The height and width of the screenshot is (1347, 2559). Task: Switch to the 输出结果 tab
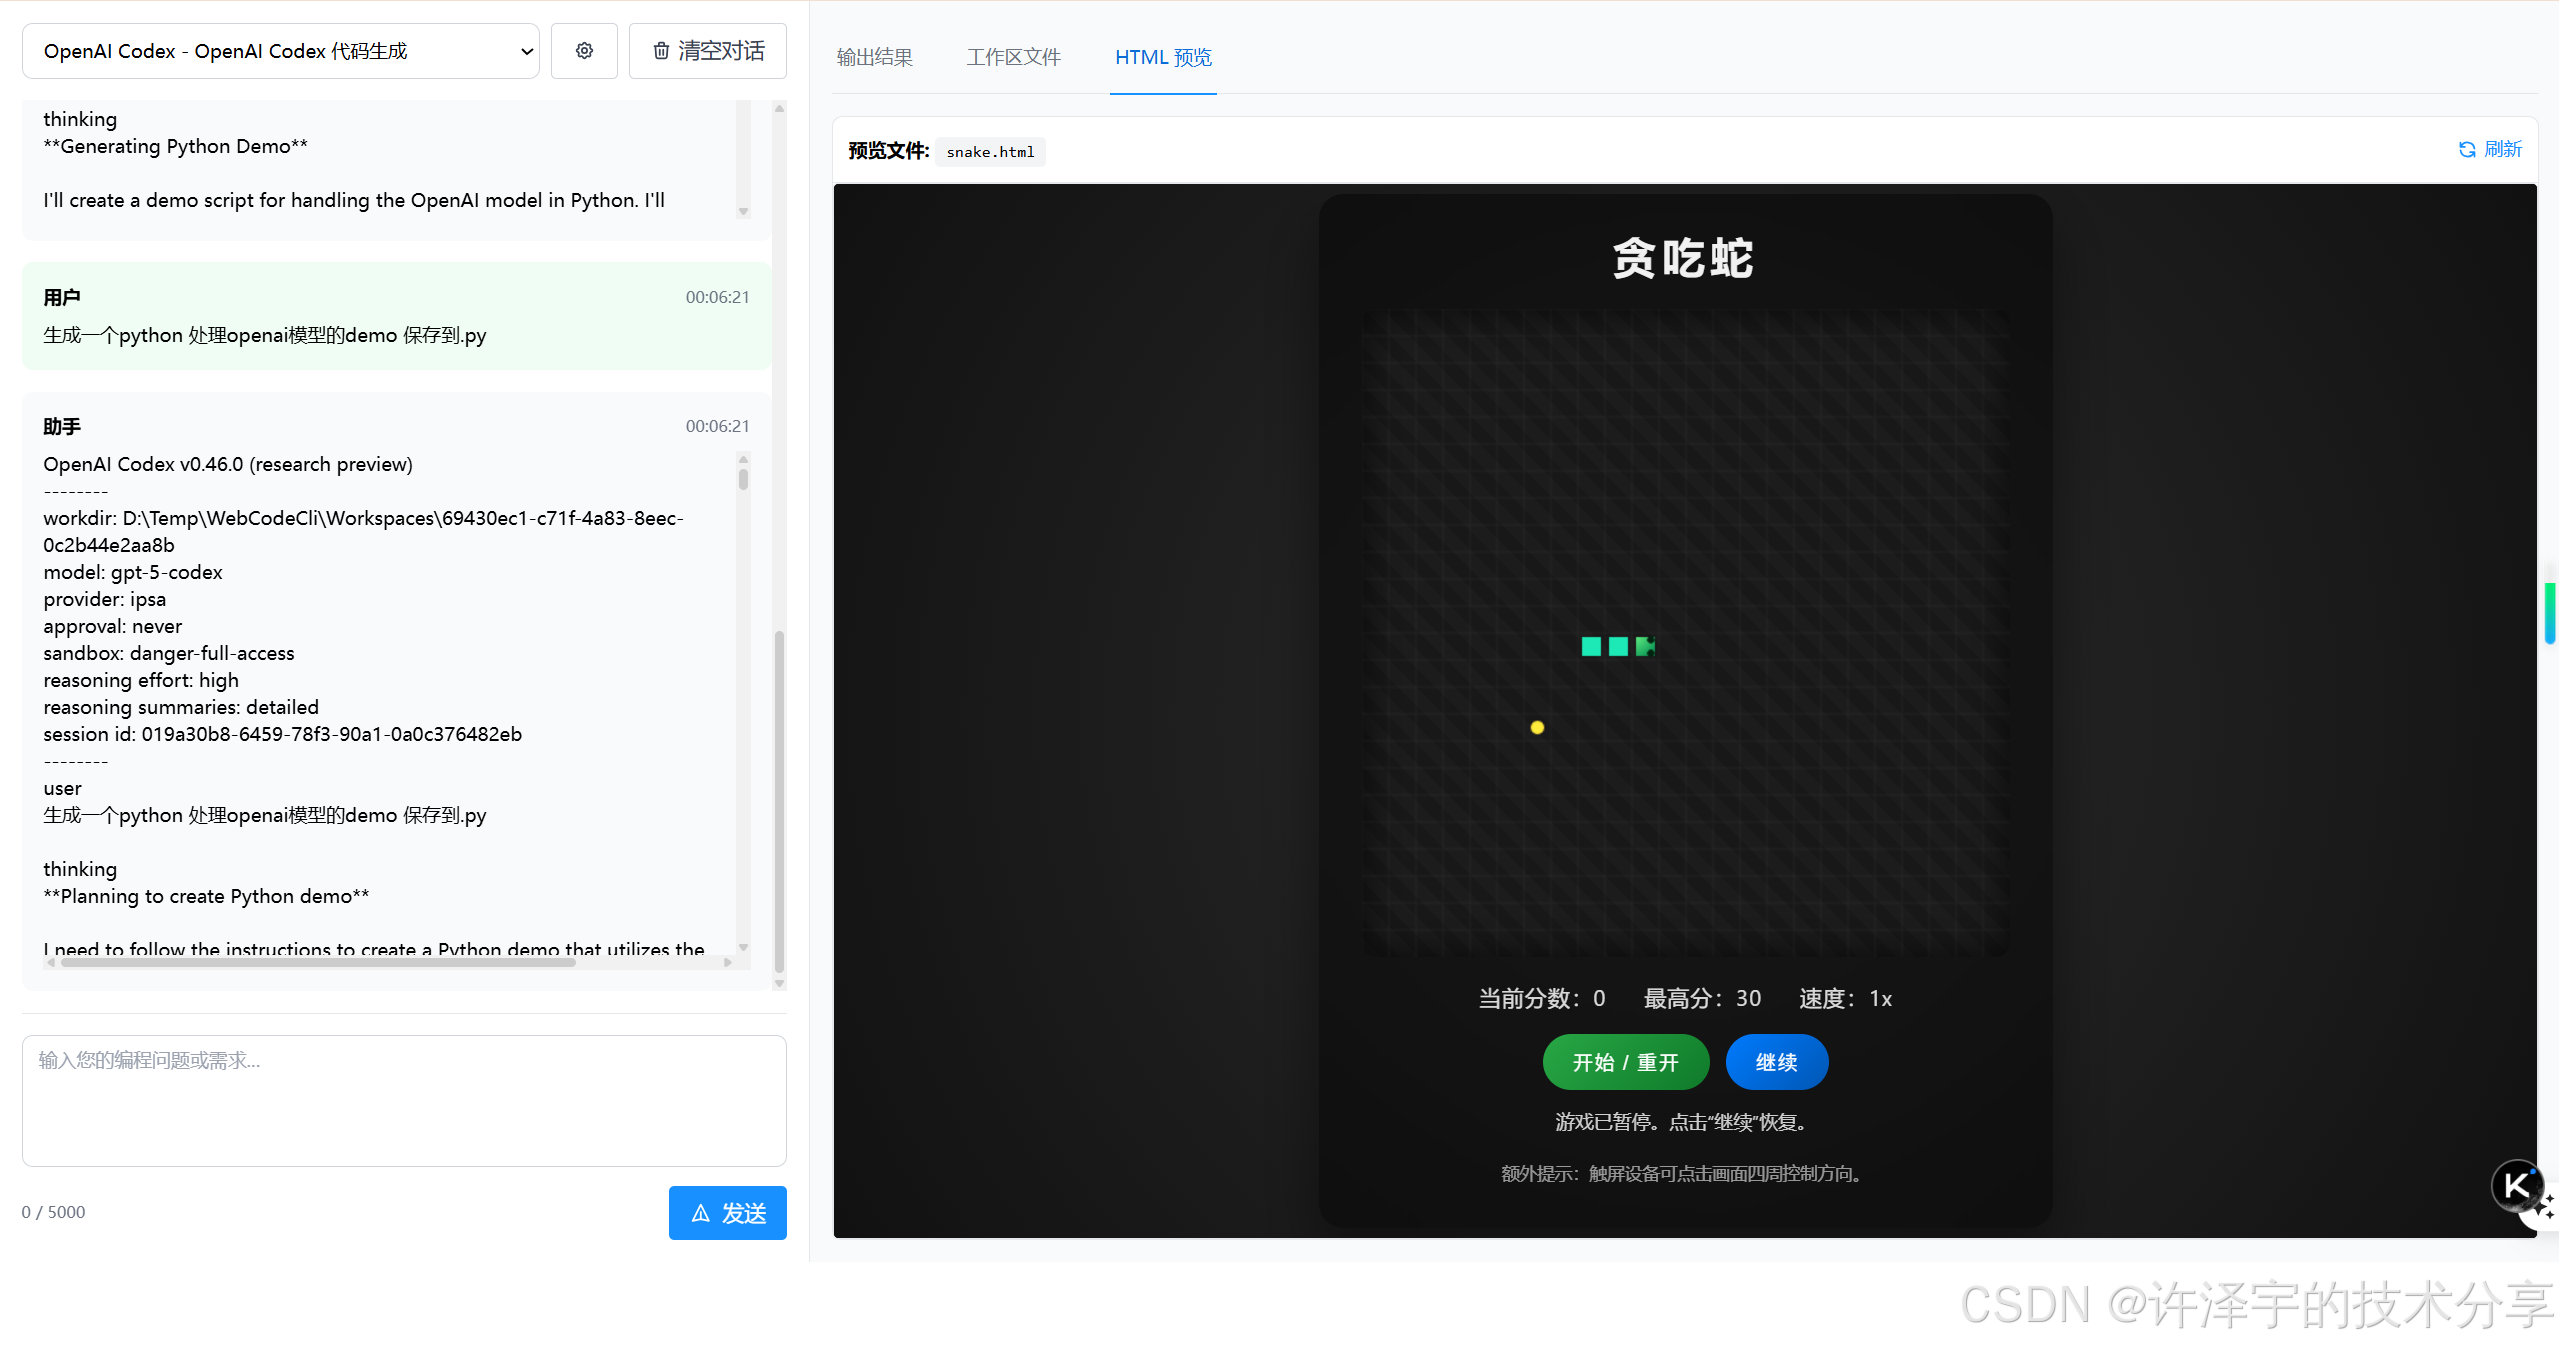[874, 58]
